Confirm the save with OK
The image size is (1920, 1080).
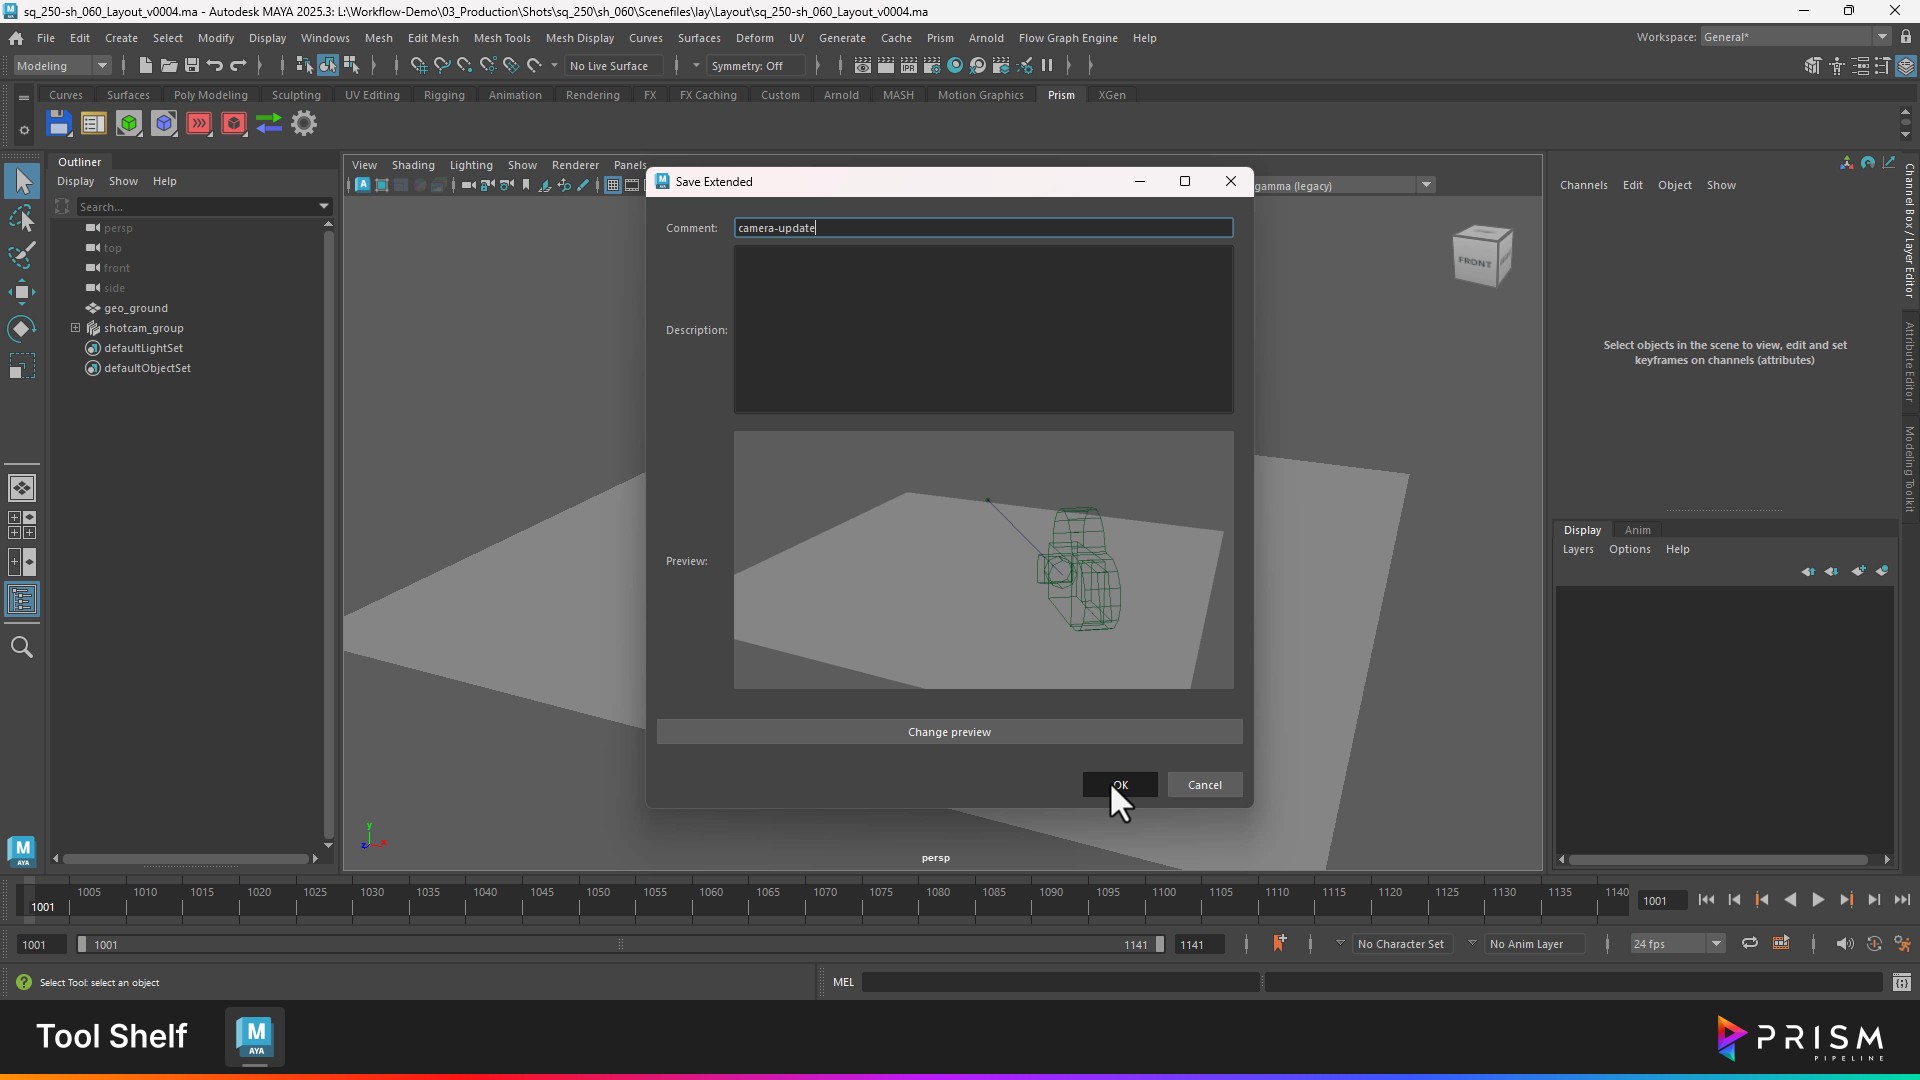coord(1120,785)
